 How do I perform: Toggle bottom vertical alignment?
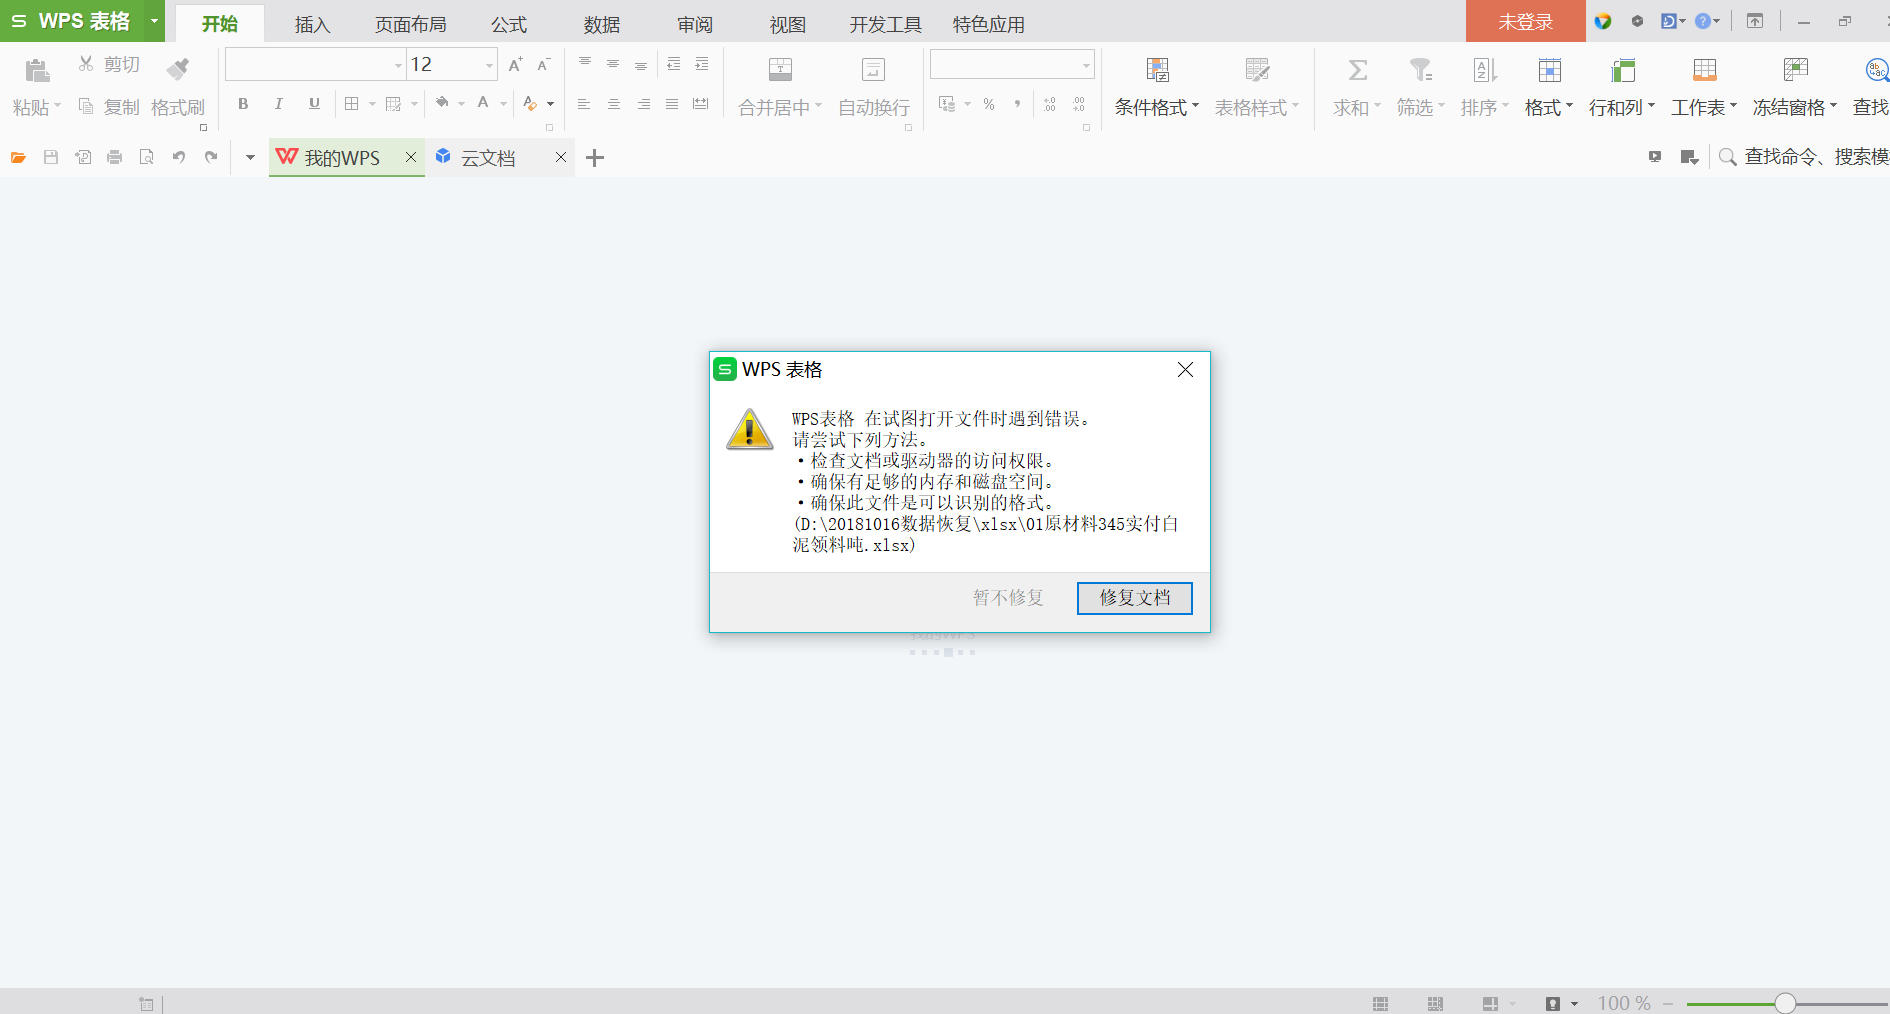point(641,65)
